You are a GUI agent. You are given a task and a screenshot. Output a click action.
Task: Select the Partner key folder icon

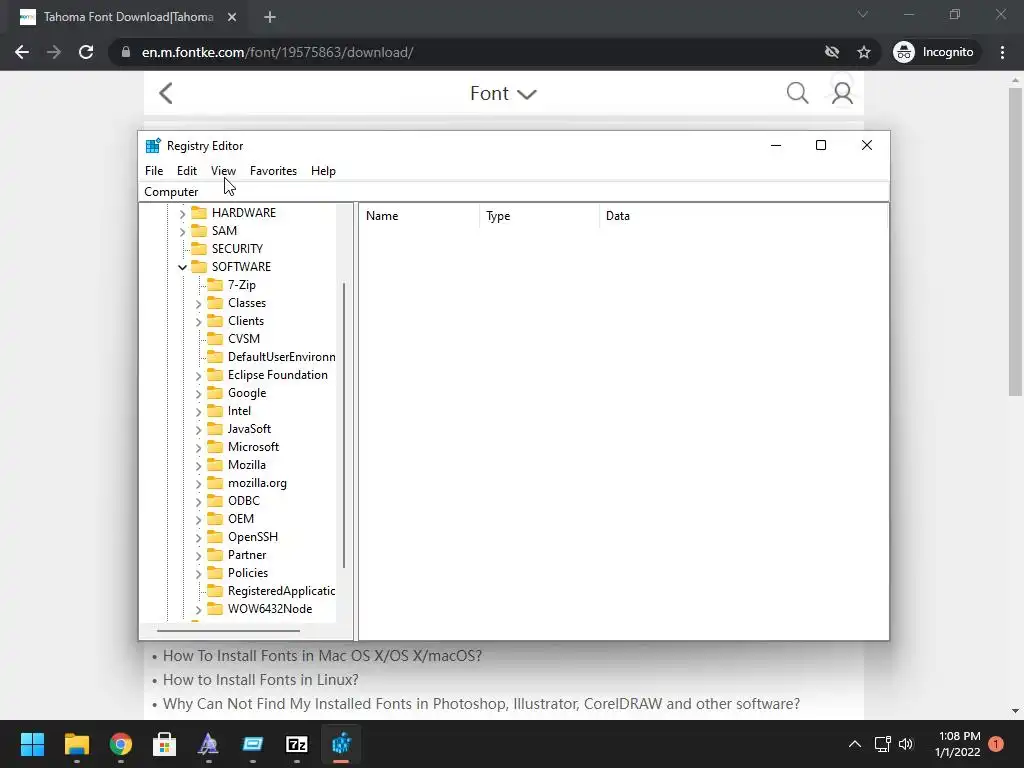215,554
